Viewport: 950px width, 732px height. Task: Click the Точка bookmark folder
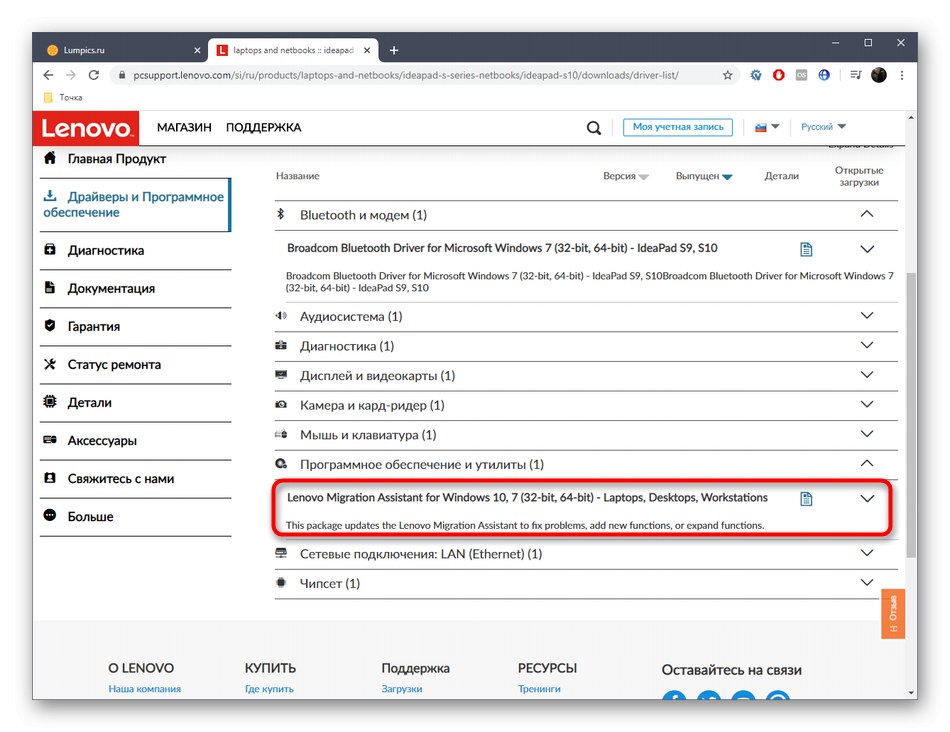64,97
